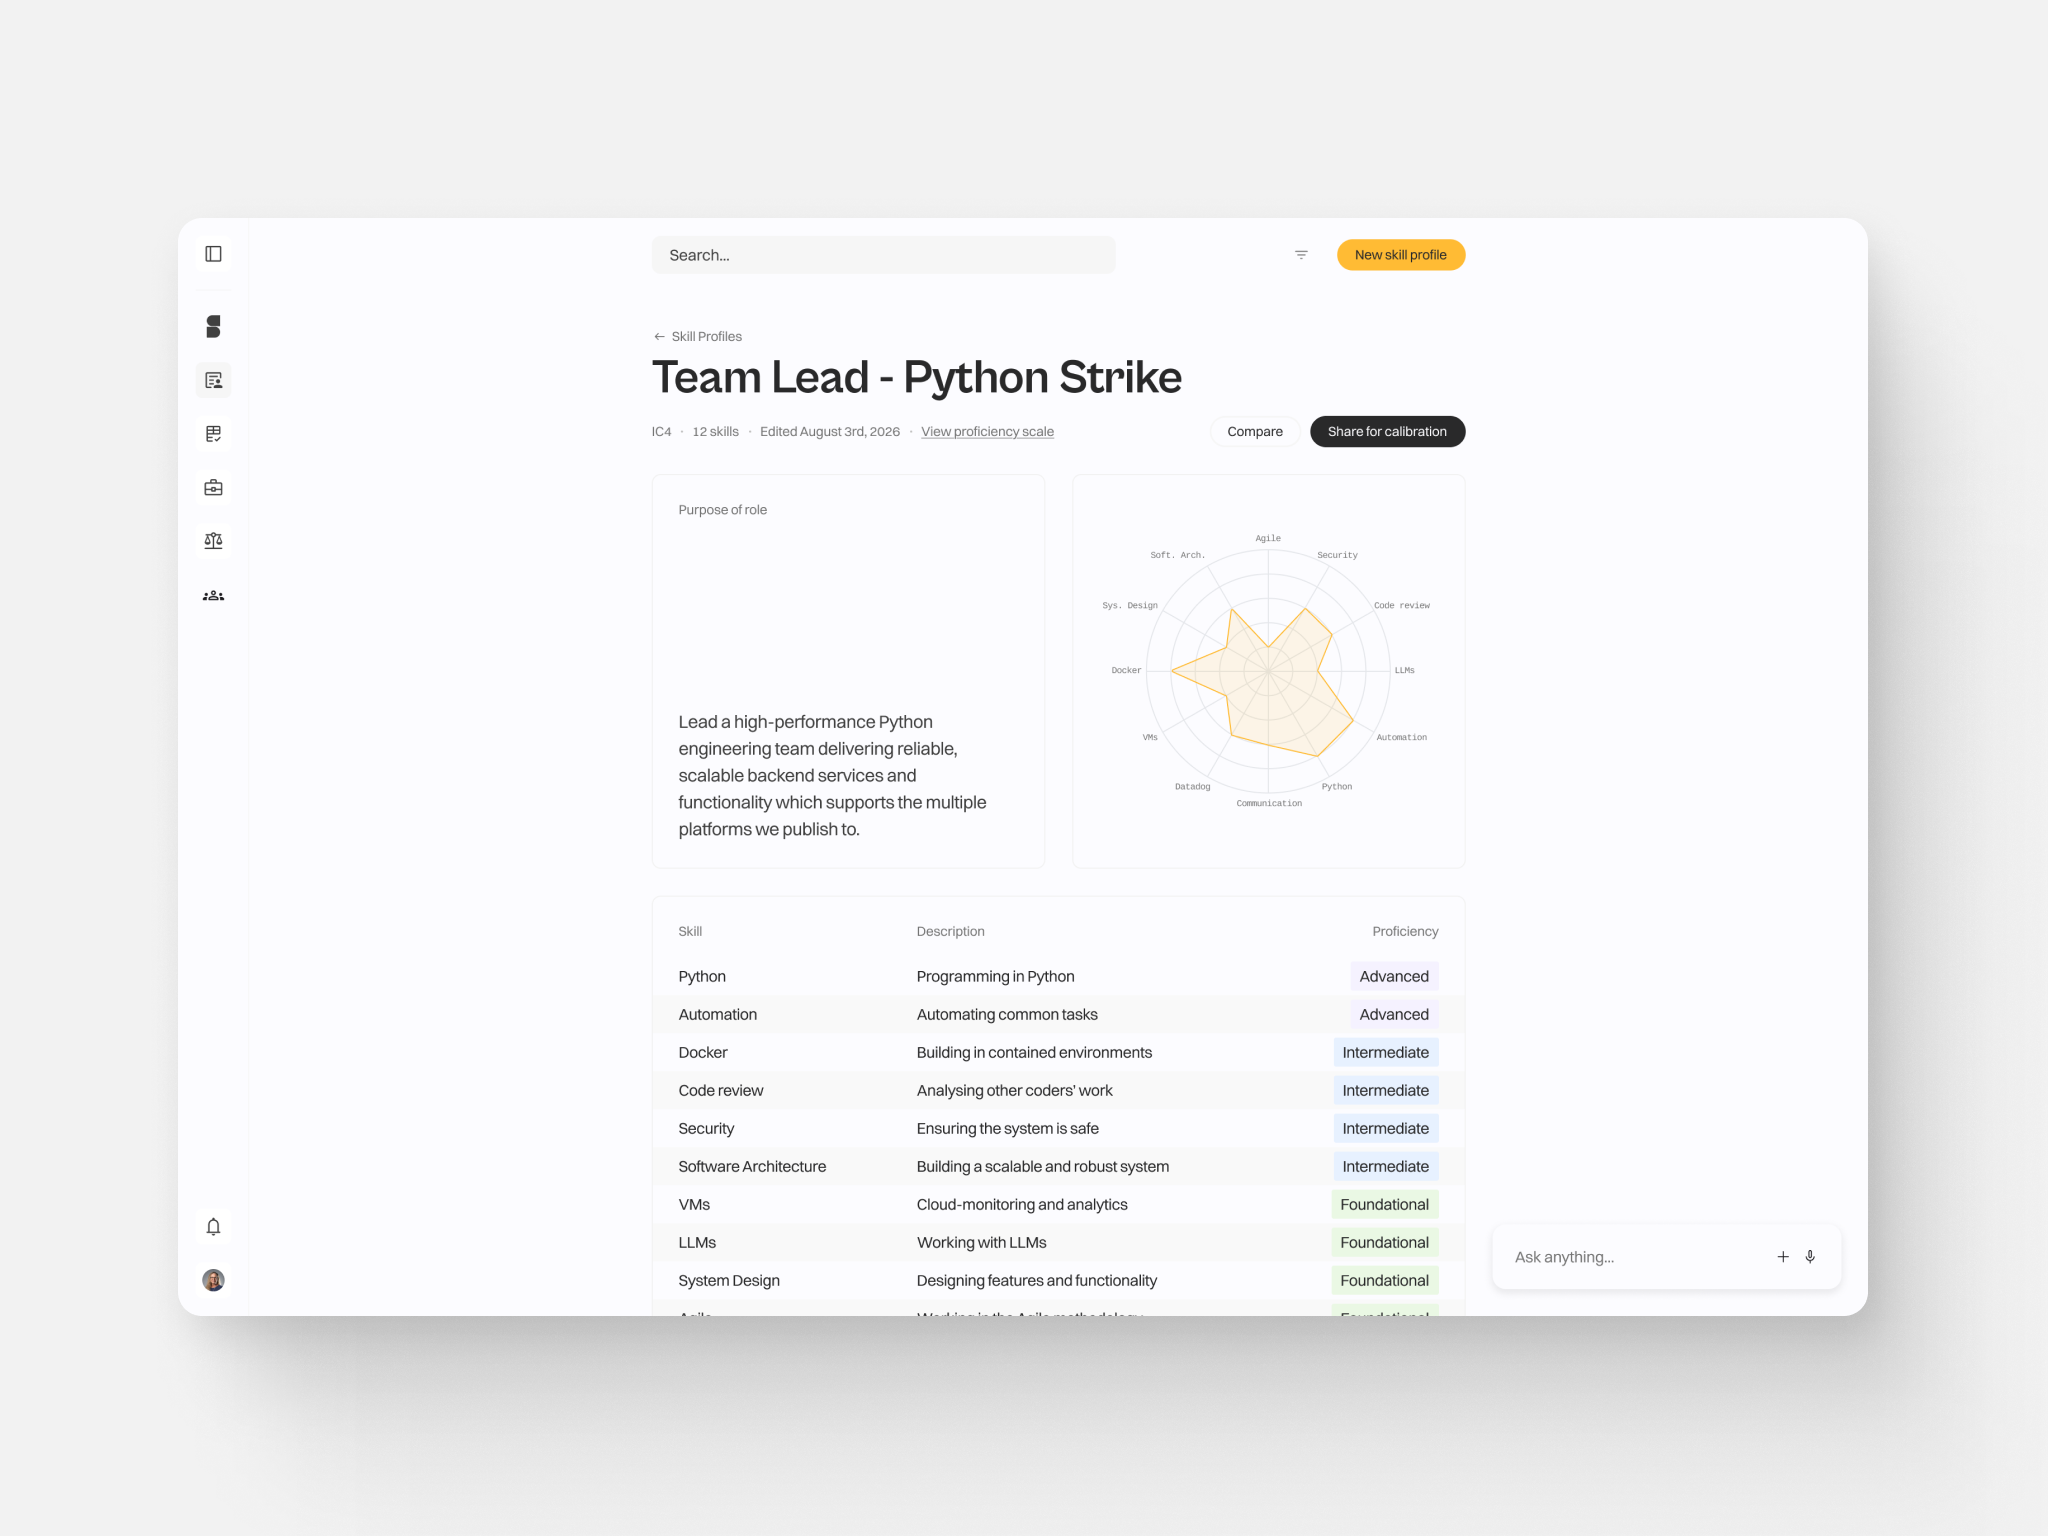The image size is (2048, 1536).
Task: Click Share for calibration
Action: (1387, 432)
